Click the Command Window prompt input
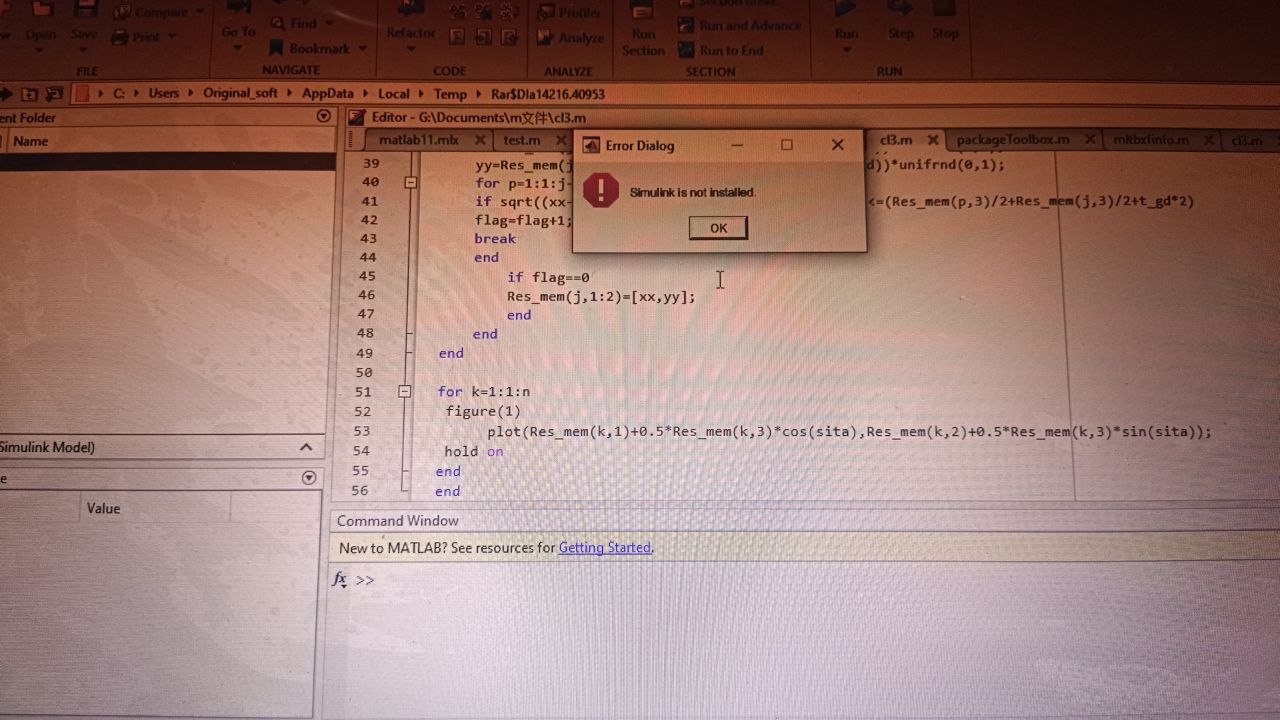This screenshot has height=720, width=1280. pos(800,580)
